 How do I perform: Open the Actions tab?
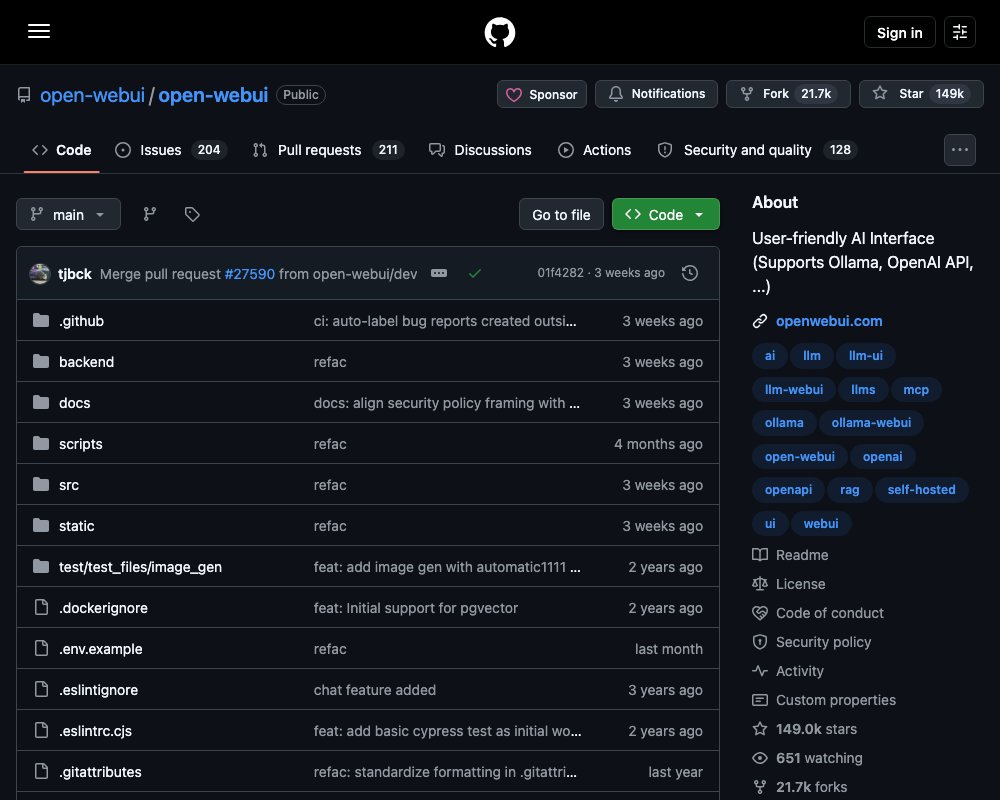pos(594,150)
